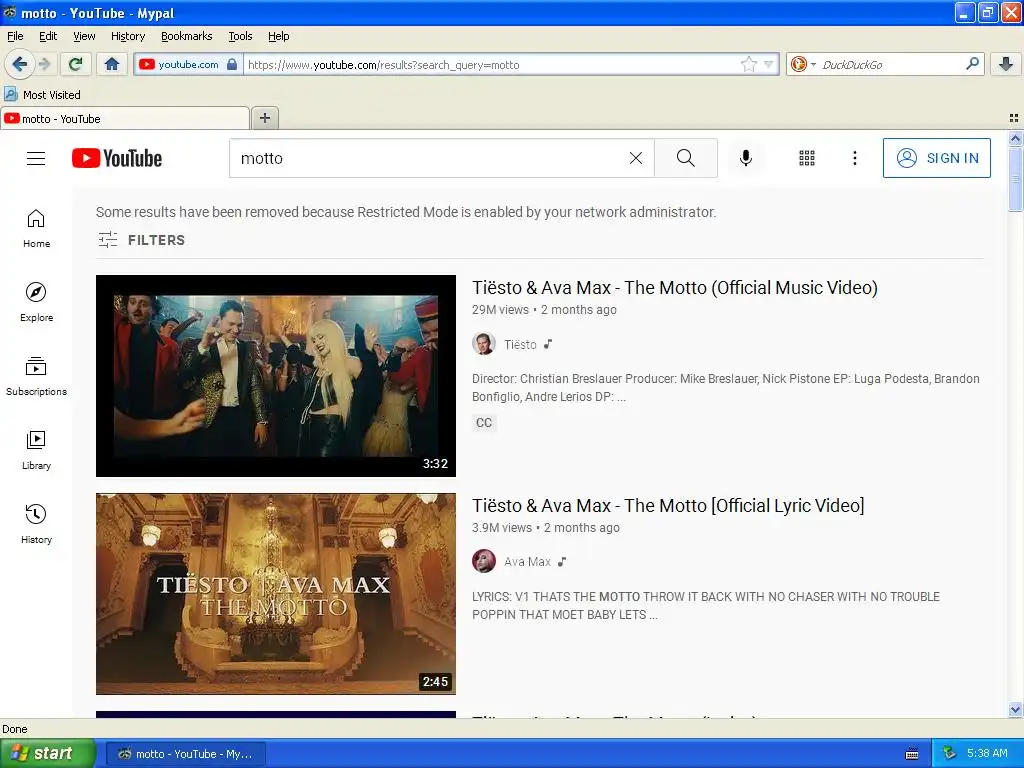Open Subscriptions in the sidebar
1024x768 pixels.
click(x=36, y=376)
